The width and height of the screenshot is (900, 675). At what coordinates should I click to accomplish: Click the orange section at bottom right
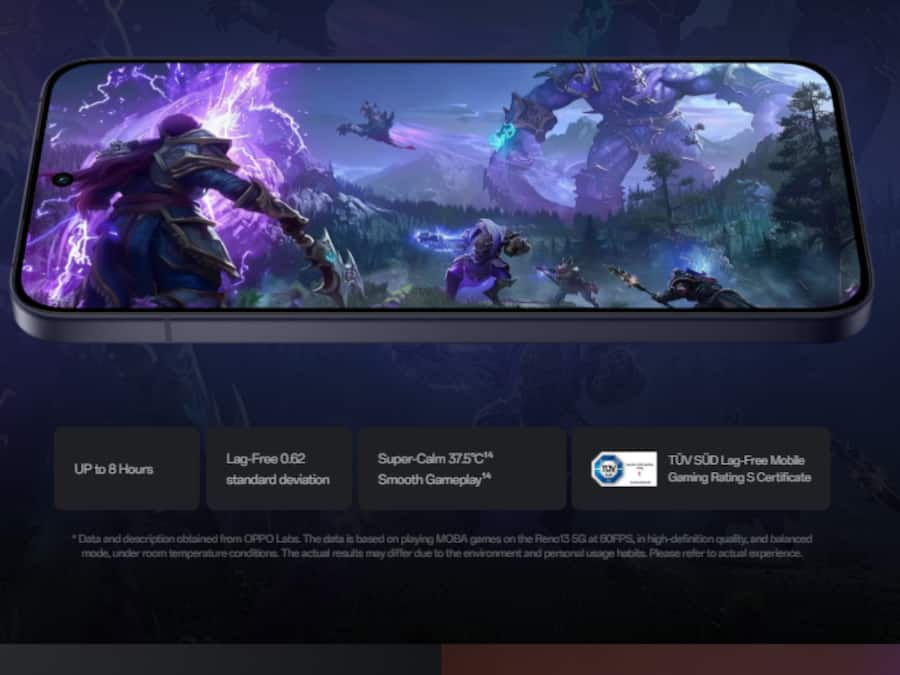670,659
